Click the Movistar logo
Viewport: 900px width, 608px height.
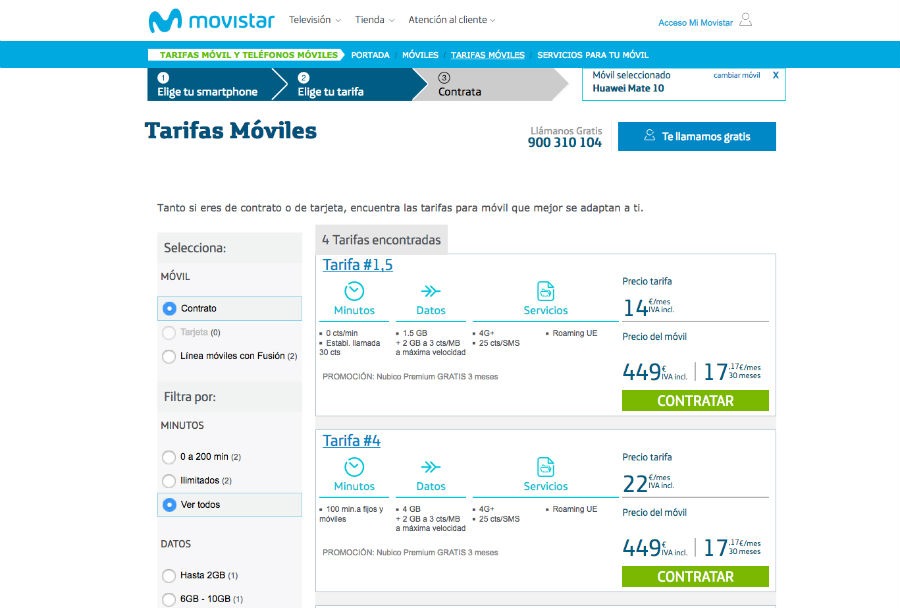(x=211, y=21)
